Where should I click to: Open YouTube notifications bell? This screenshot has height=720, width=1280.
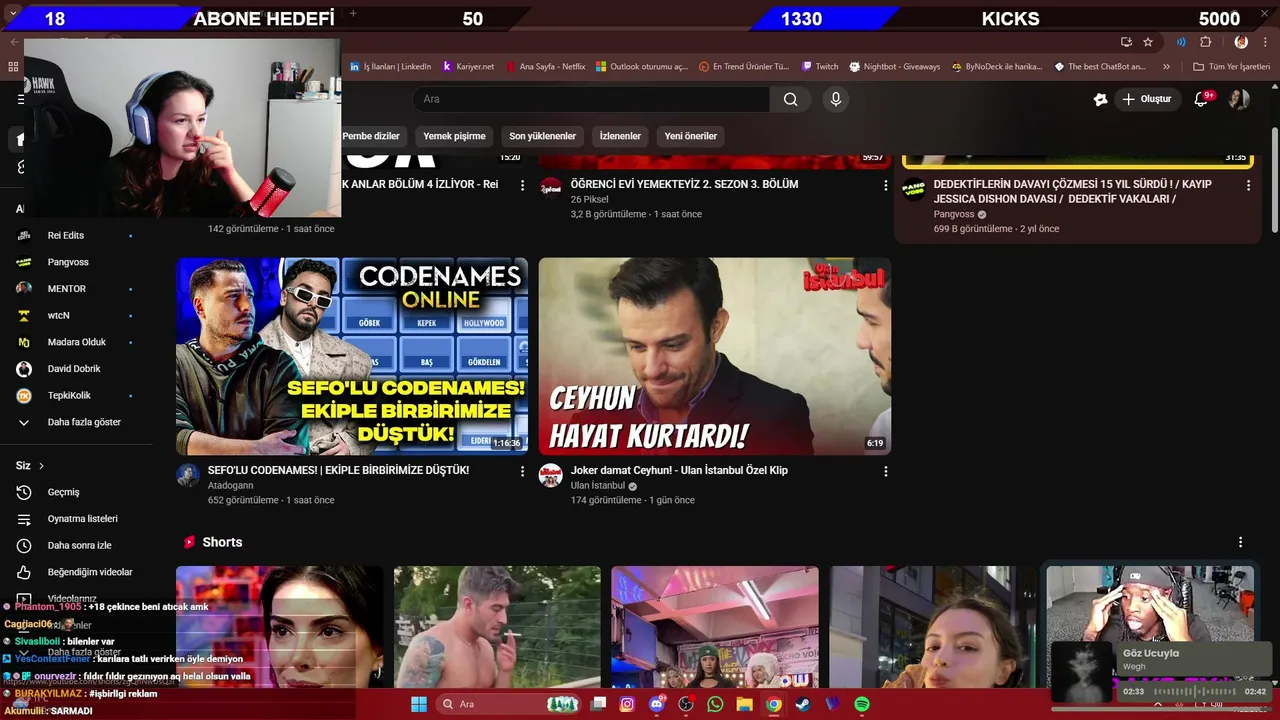(x=1202, y=99)
